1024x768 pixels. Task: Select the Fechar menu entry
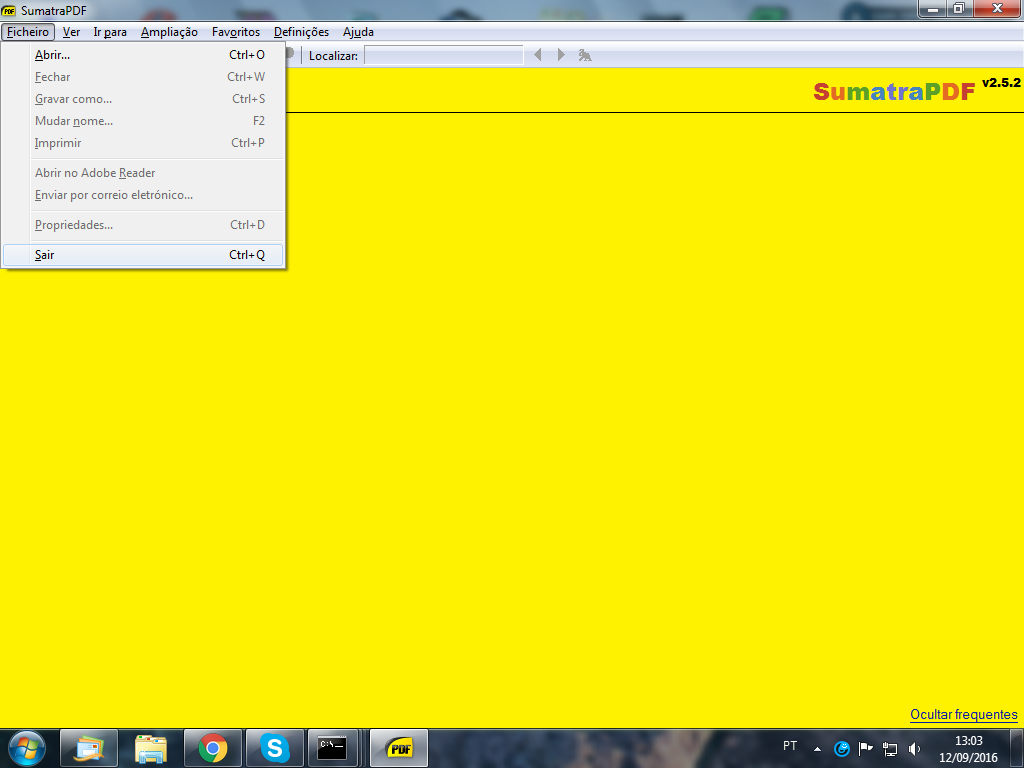(143, 77)
